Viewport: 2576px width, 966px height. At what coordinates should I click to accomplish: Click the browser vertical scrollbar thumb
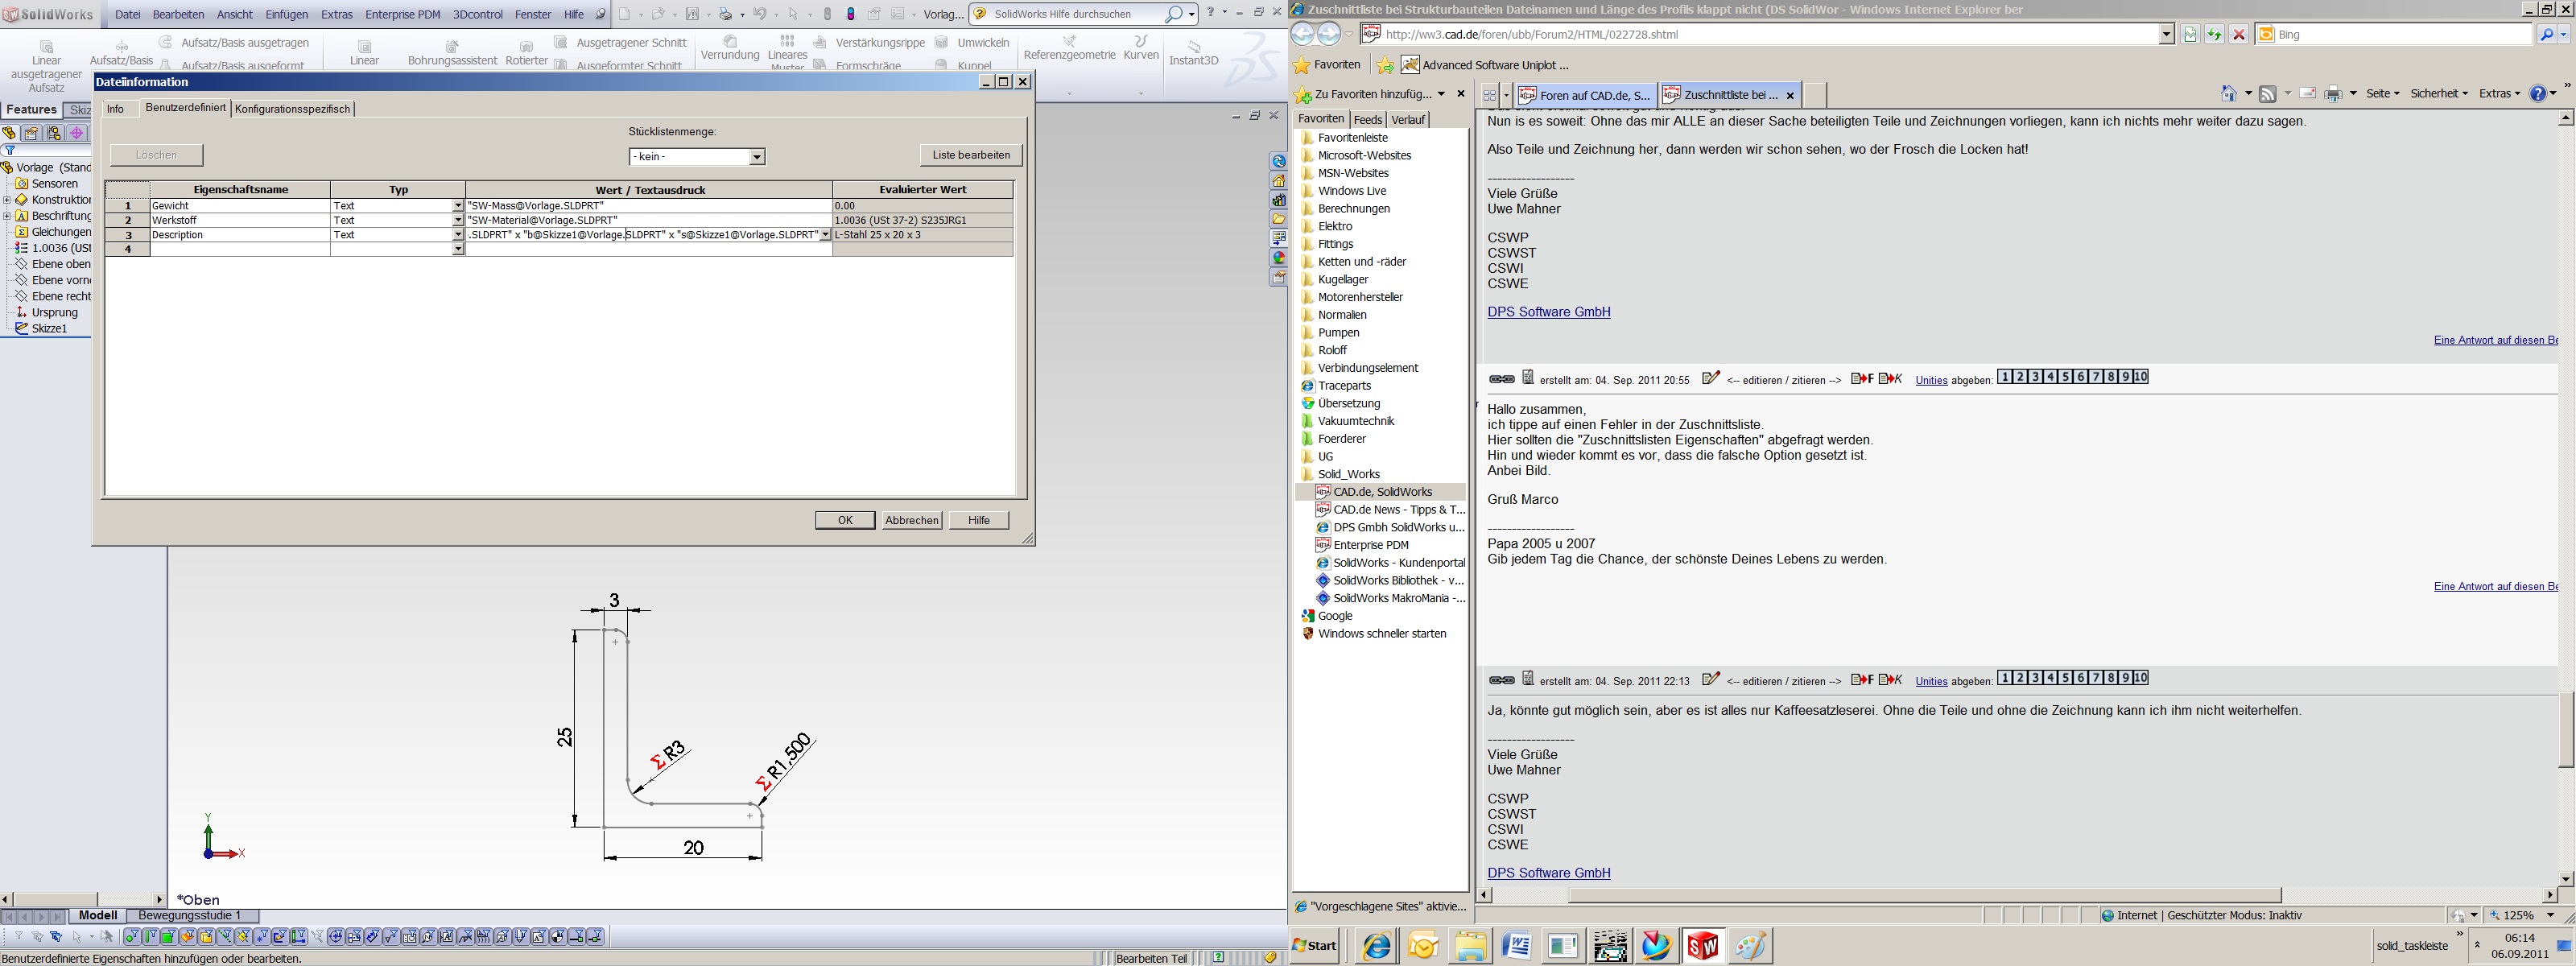point(2566,729)
